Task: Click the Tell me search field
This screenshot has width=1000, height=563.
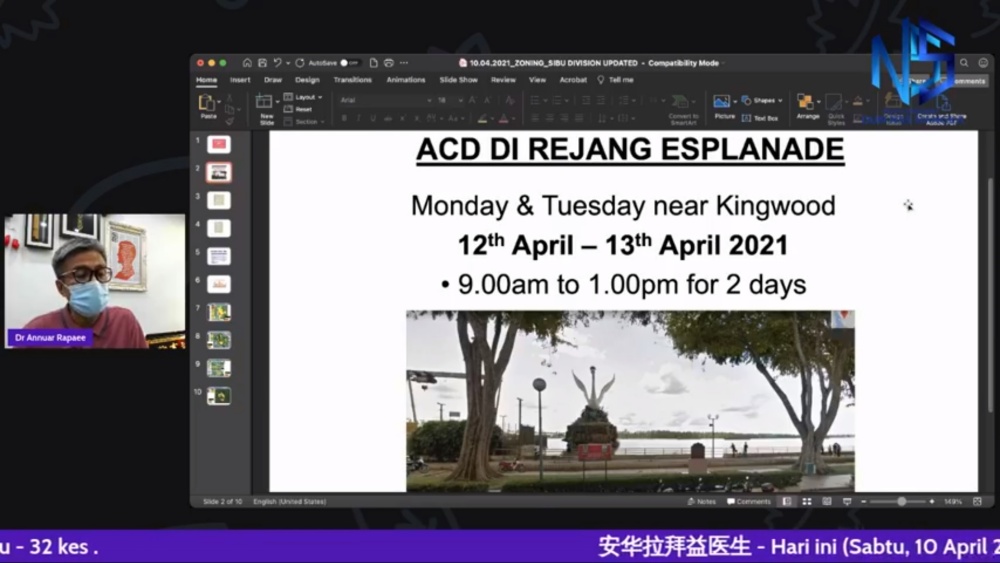Action: pos(616,80)
